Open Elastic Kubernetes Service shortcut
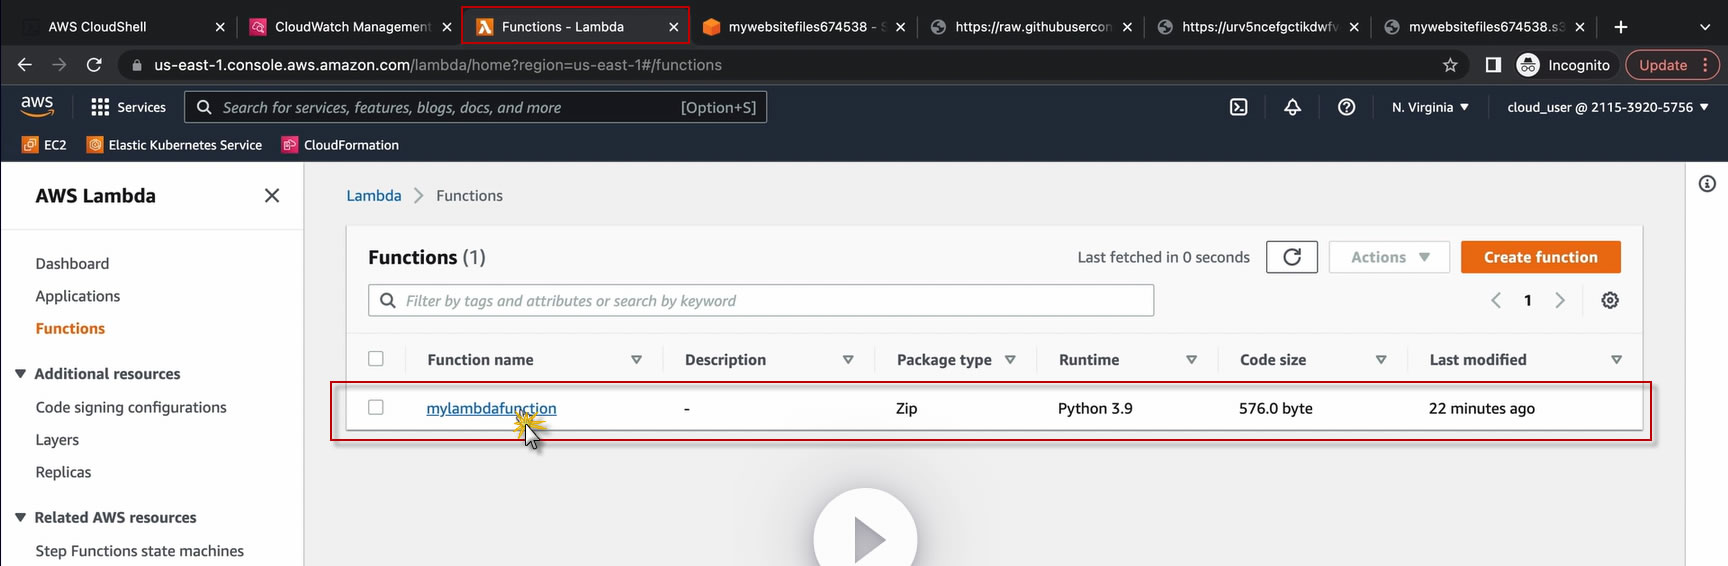1728x566 pixels. coord(174,145)
